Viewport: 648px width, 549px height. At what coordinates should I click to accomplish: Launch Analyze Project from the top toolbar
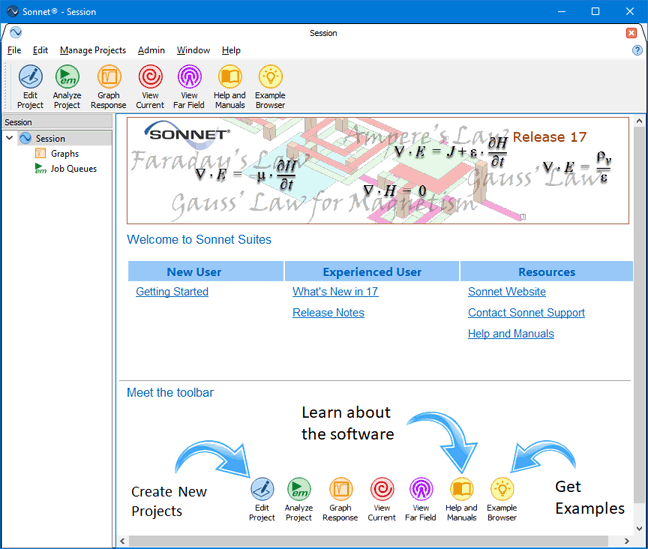click(67, 86)
